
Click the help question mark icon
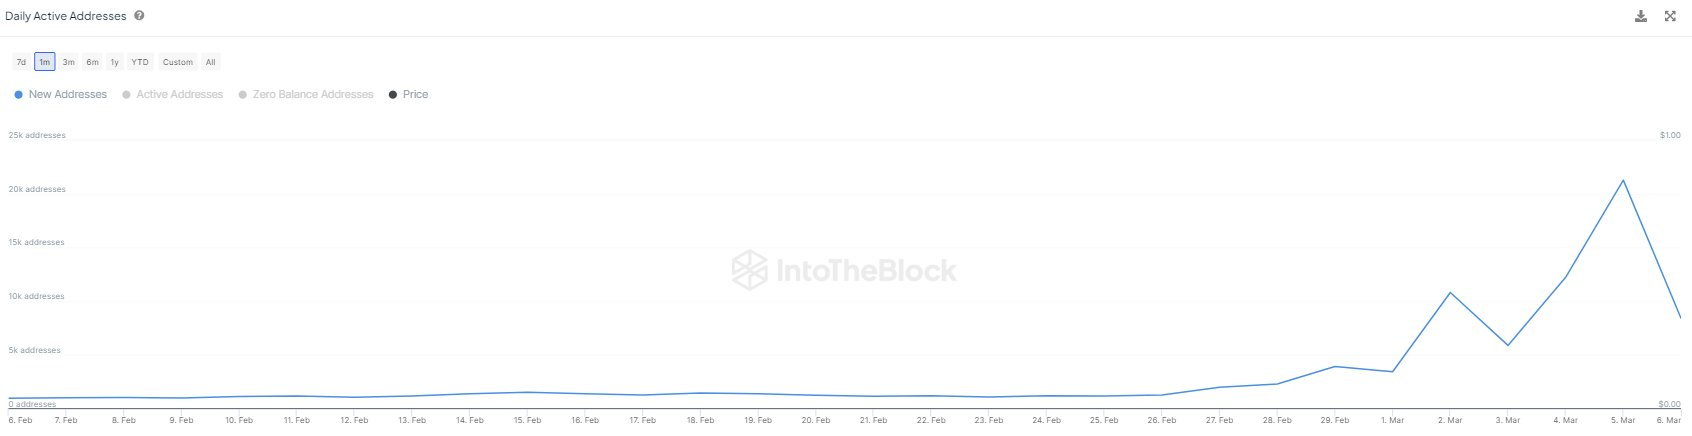(x=139, y=16)
